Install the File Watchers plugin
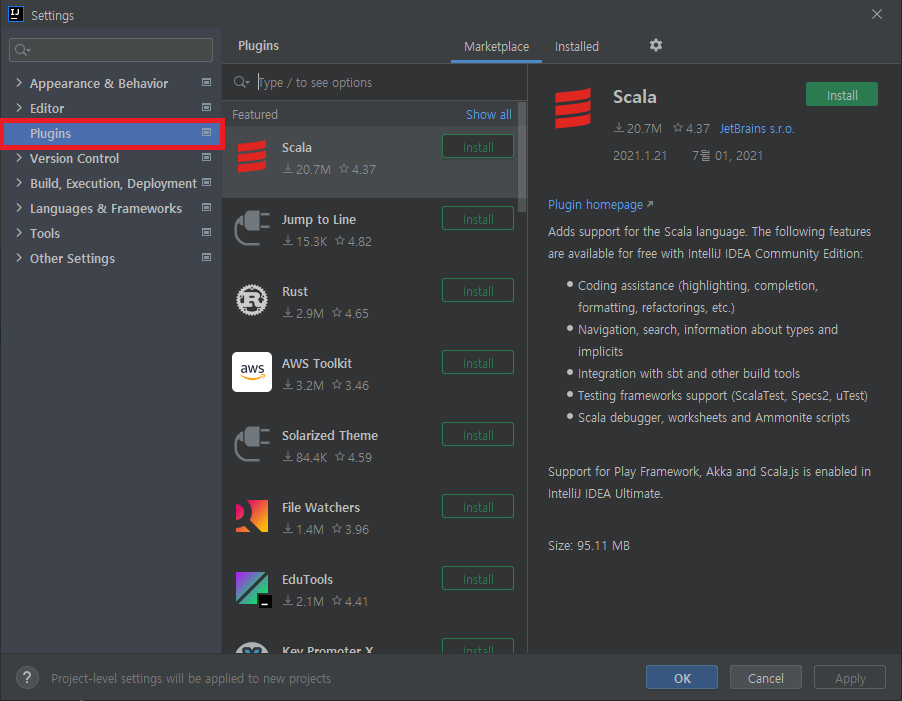This screenshot has width=902, height=701. [477, 507]
